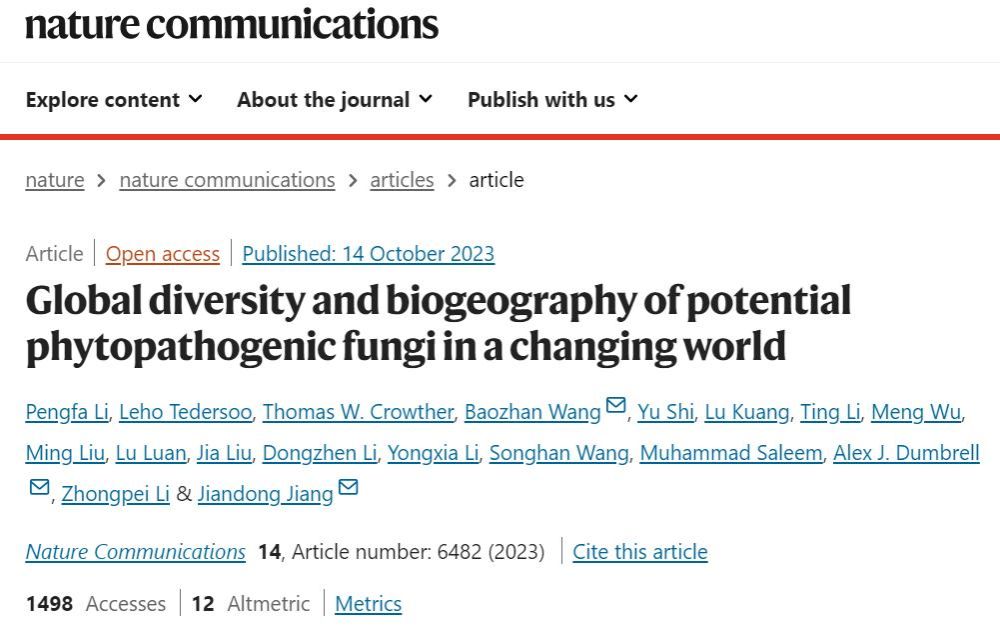Click italic Nature Communications journal link
Viewport: 1000px width, 628px height.
tap(136, 552)
